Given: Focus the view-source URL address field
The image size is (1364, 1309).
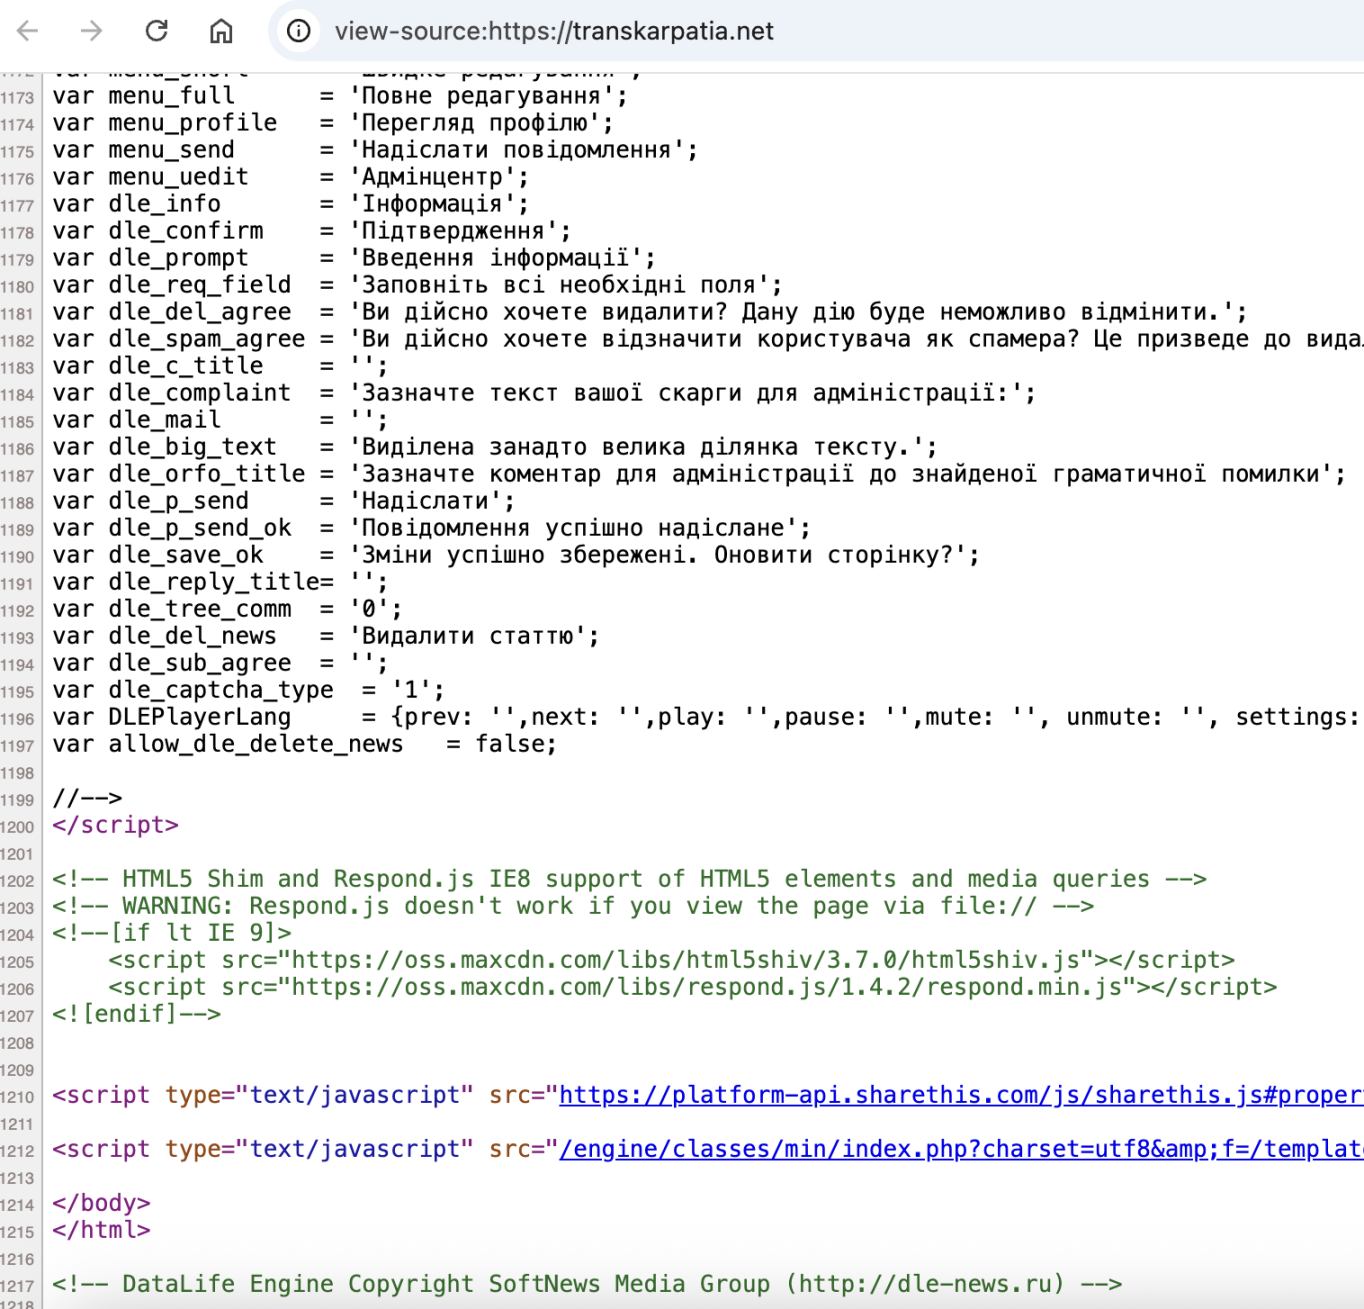Looking at the screenshot, I should click(x=554, y=31).
